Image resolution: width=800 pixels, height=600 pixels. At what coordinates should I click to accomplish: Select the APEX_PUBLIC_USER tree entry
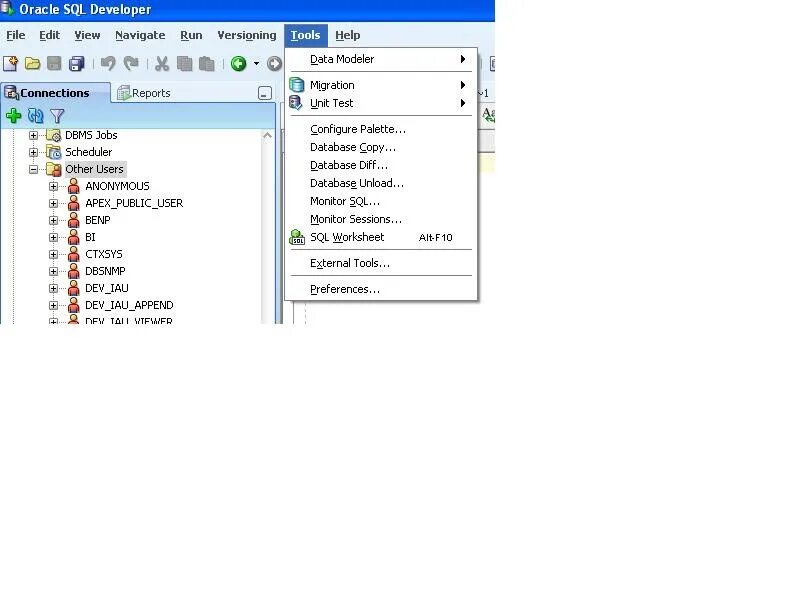(x=134, y=203)
